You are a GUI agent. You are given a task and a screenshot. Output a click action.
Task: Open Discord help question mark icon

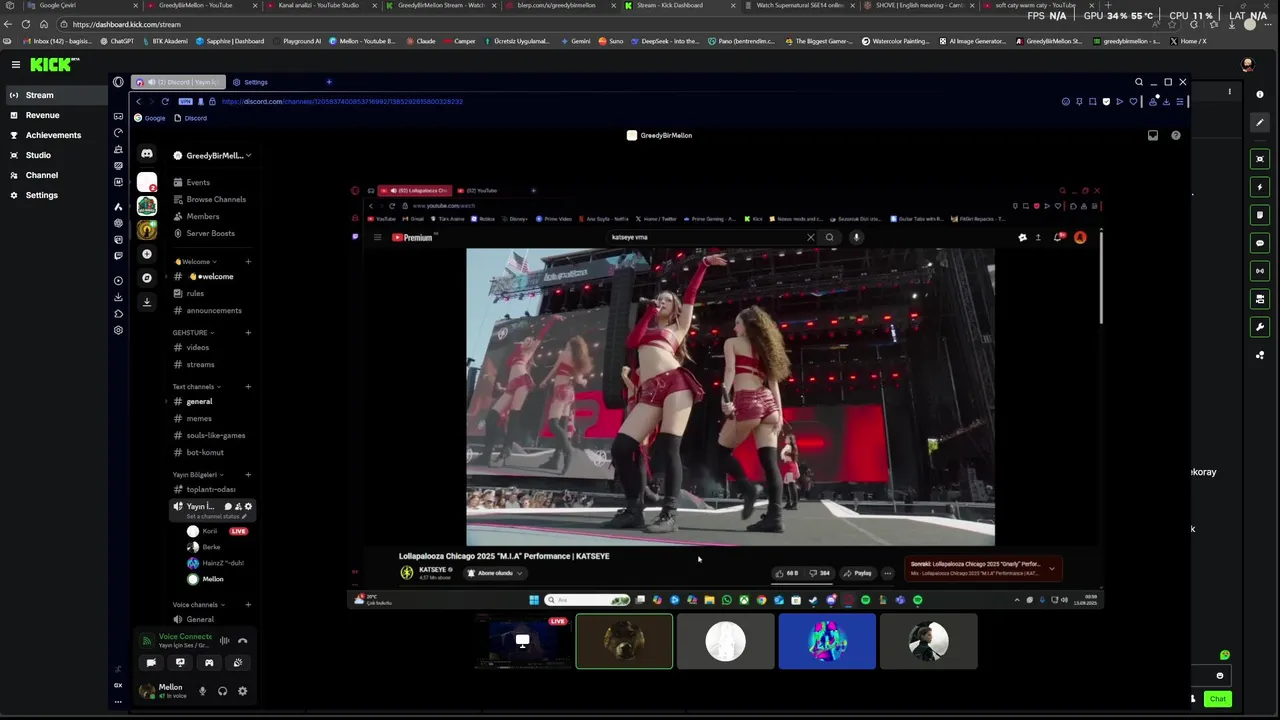point(1176,135)
